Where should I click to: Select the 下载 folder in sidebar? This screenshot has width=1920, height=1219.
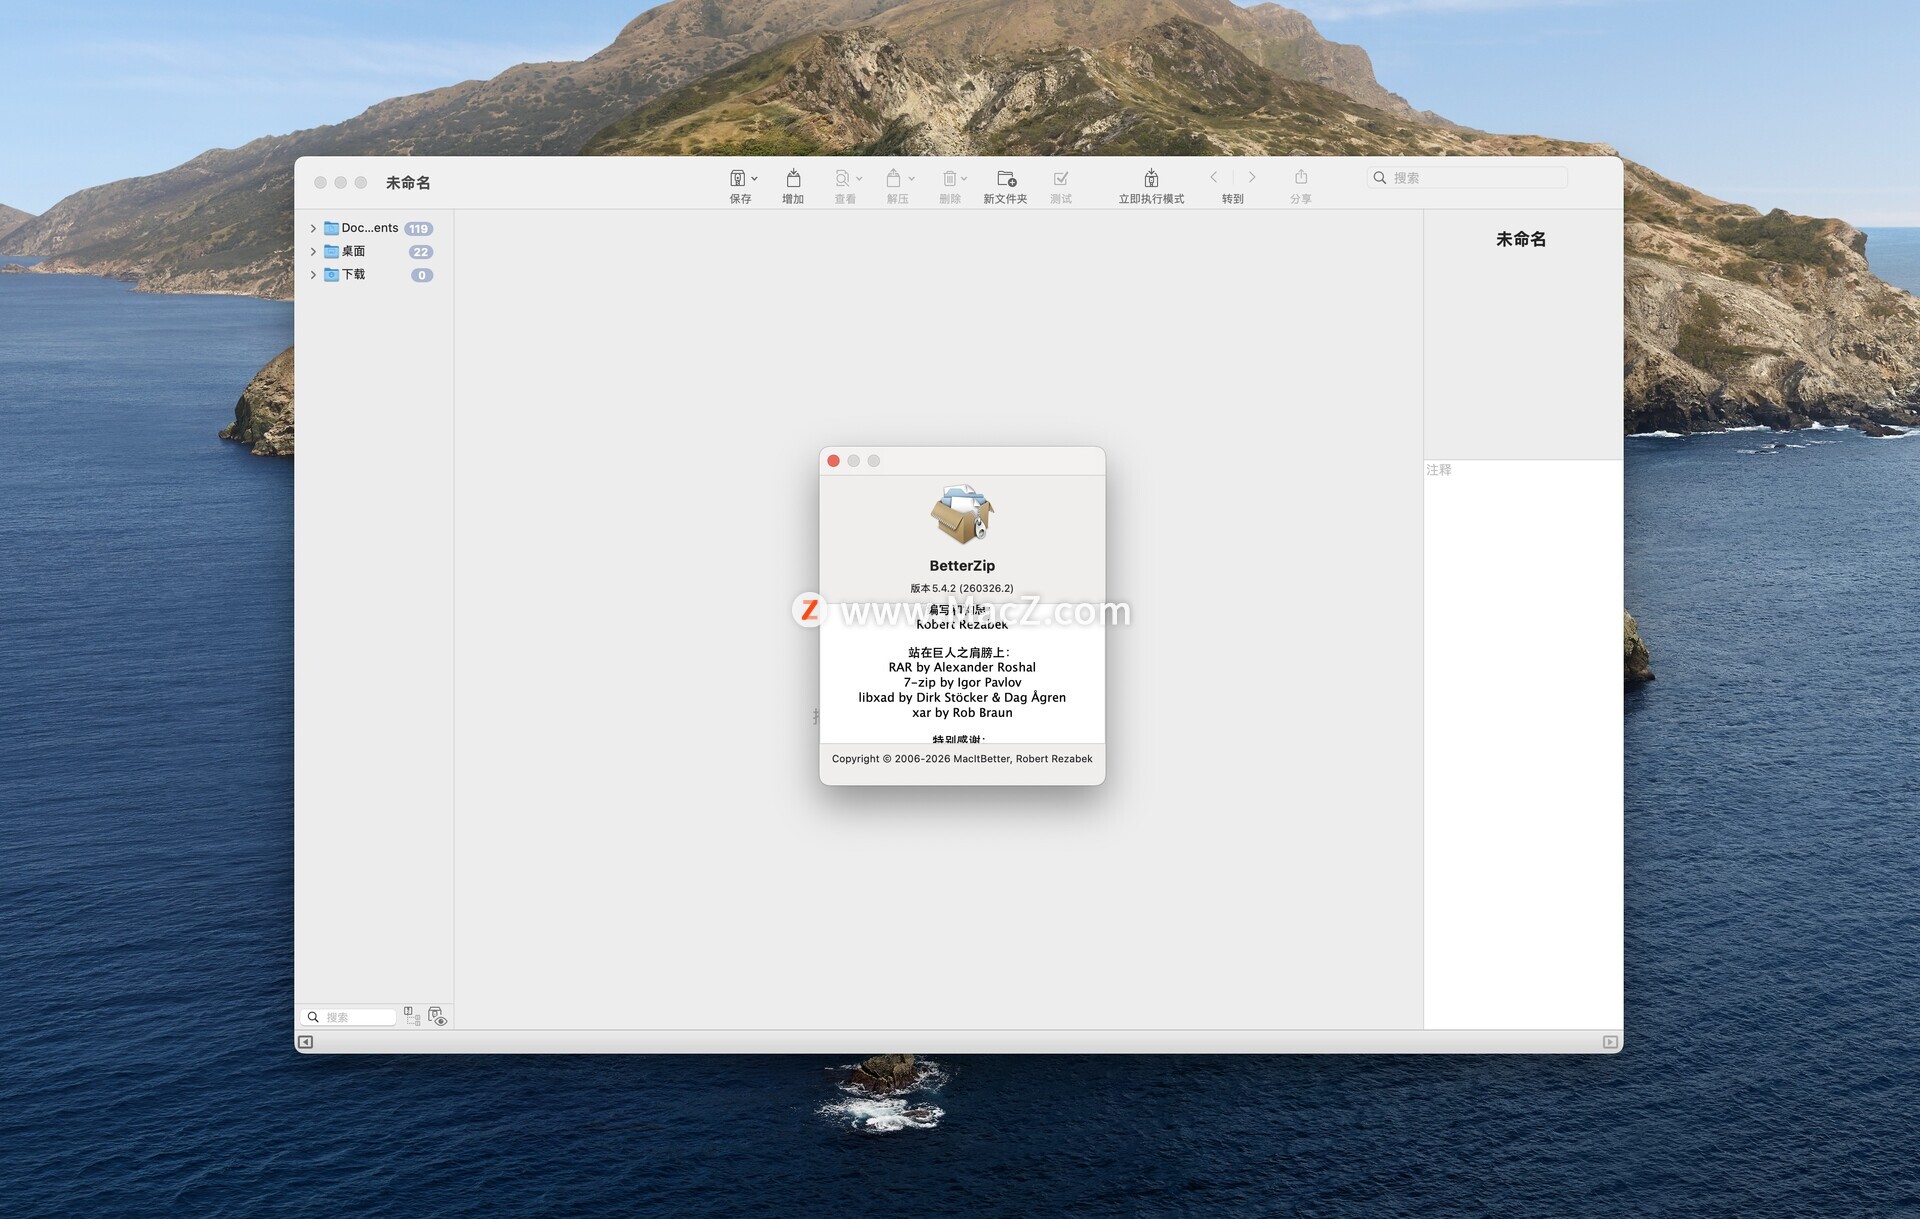353,274
